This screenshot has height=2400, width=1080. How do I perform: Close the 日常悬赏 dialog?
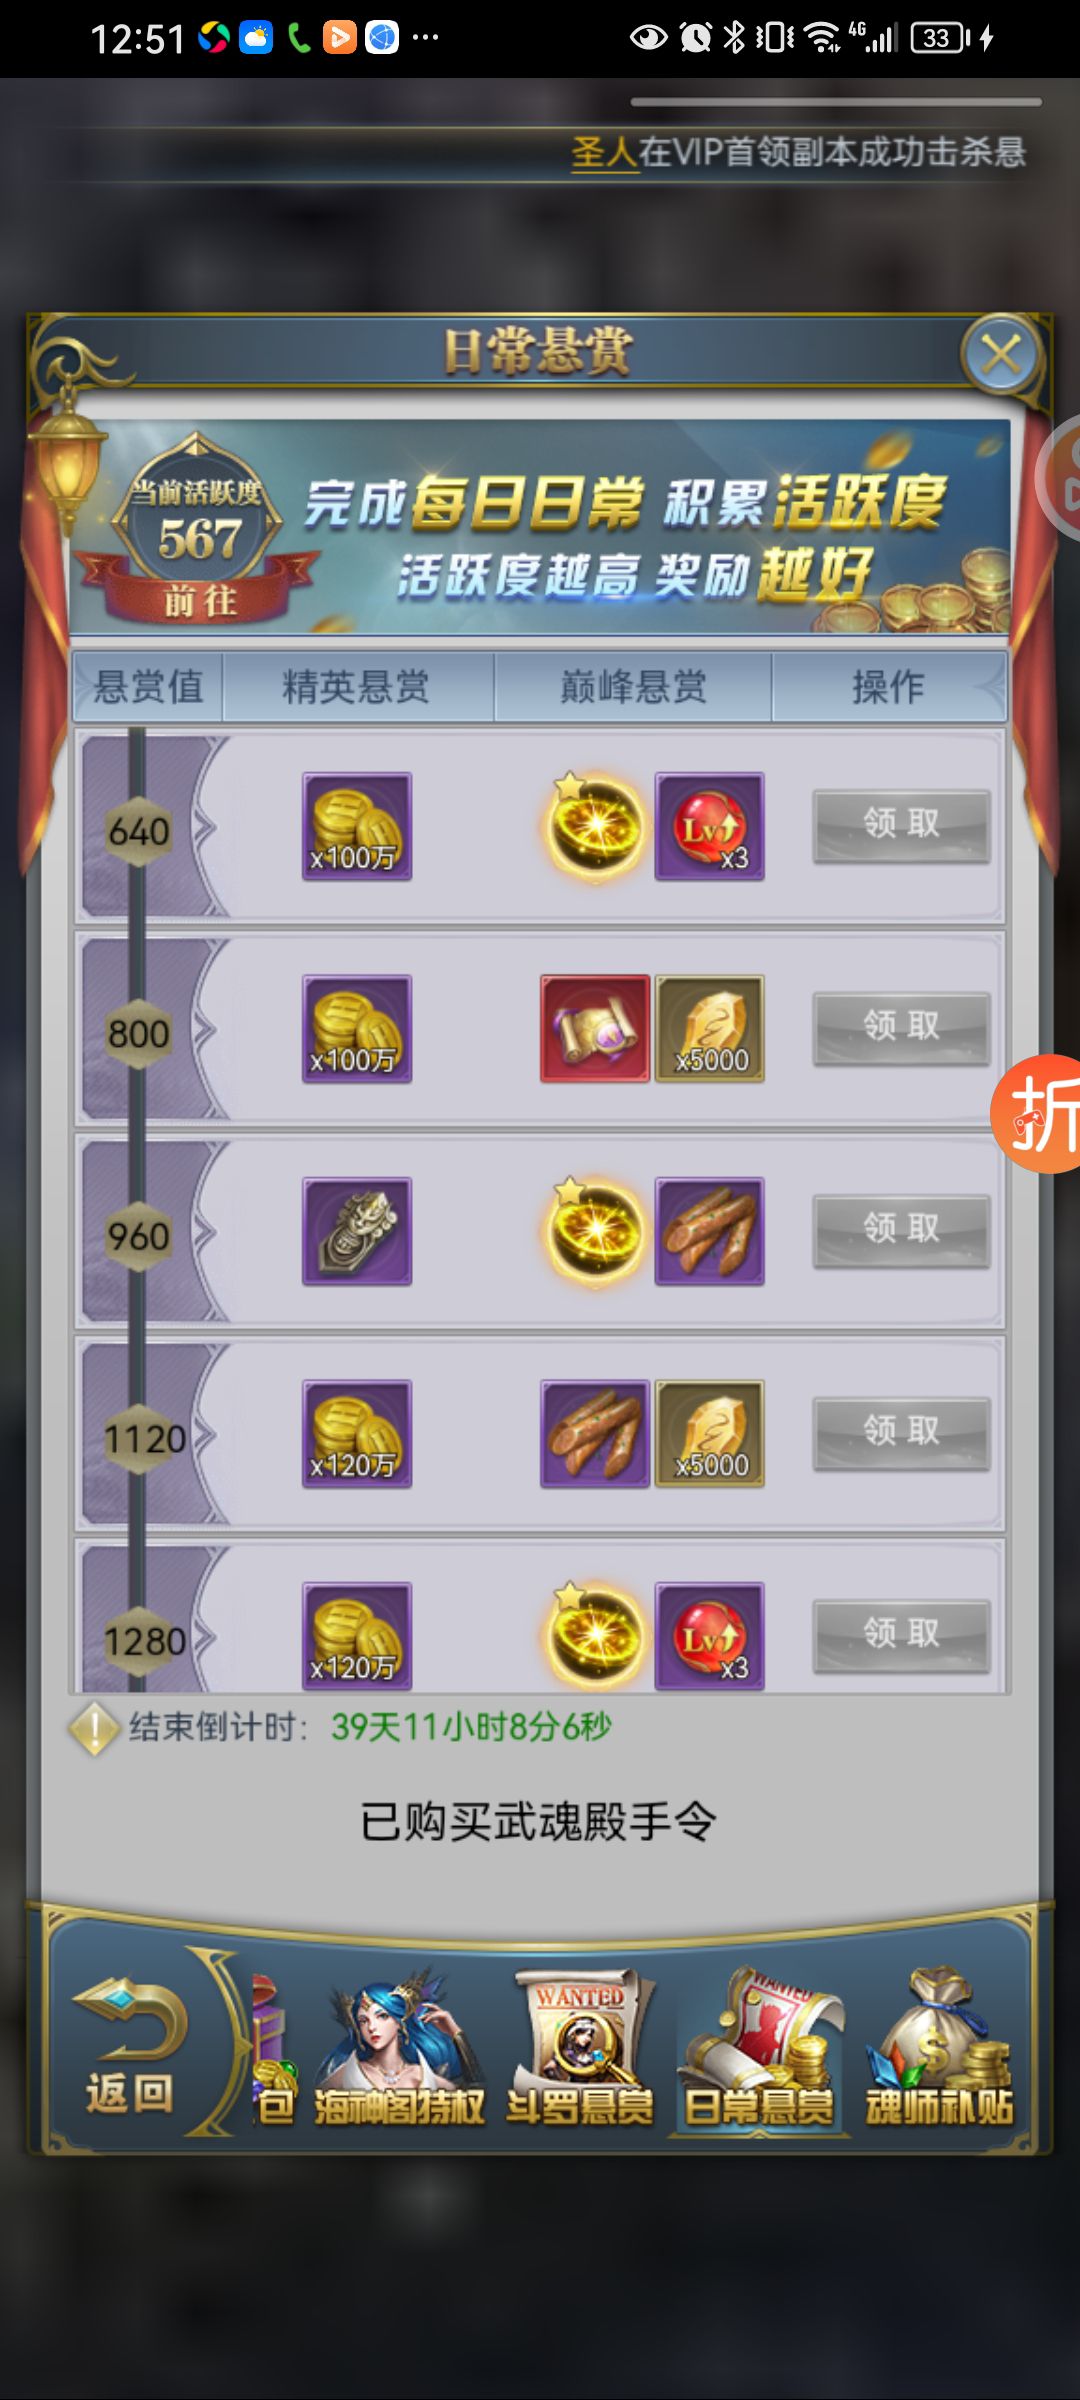pos(1000,354)
